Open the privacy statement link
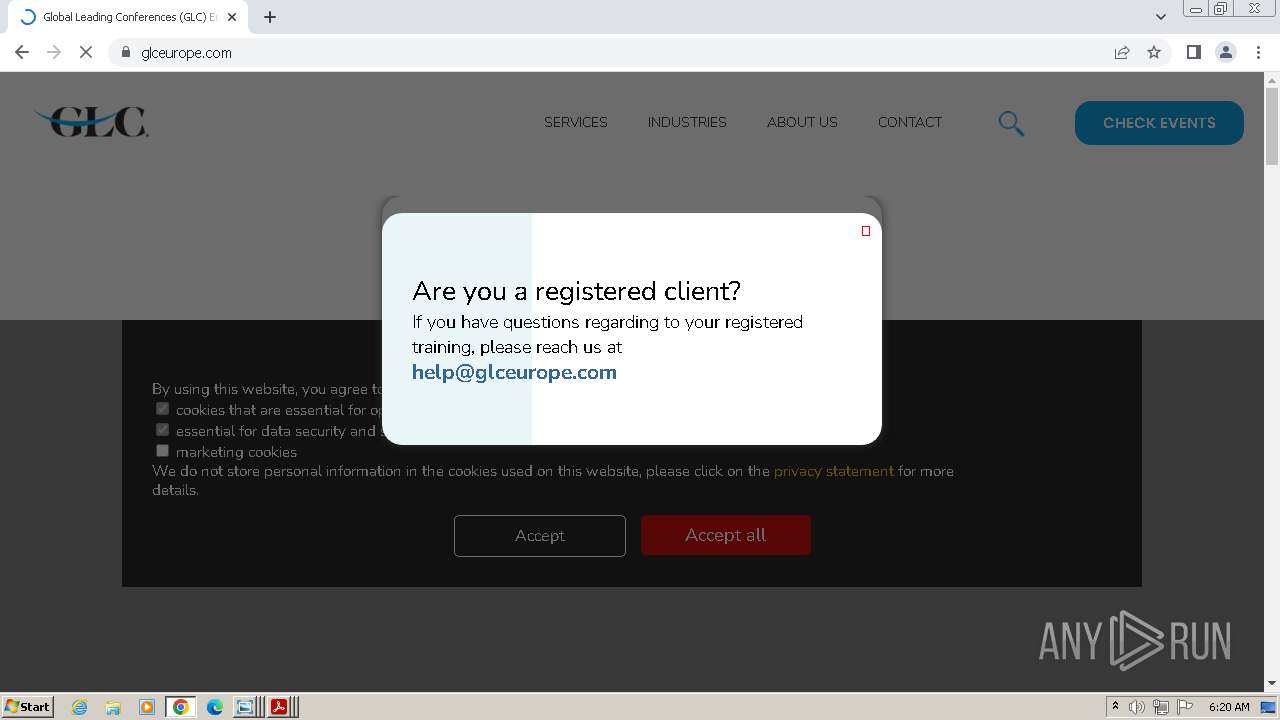This screenshot has width=1280, height=720. click(x=834, y=471)
